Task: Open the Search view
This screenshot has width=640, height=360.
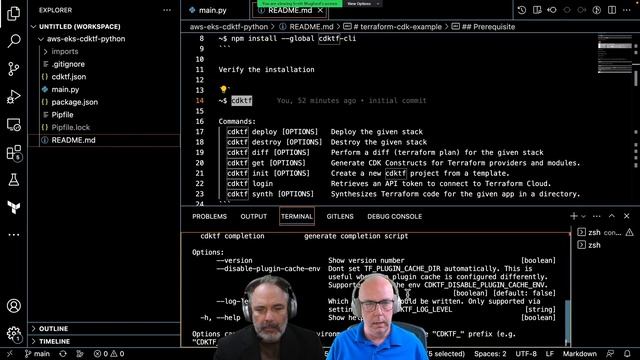Action: point(13,41)
